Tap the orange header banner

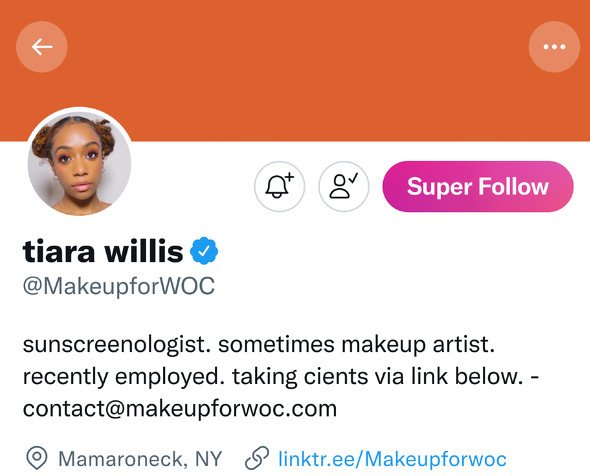click(295, 70)
